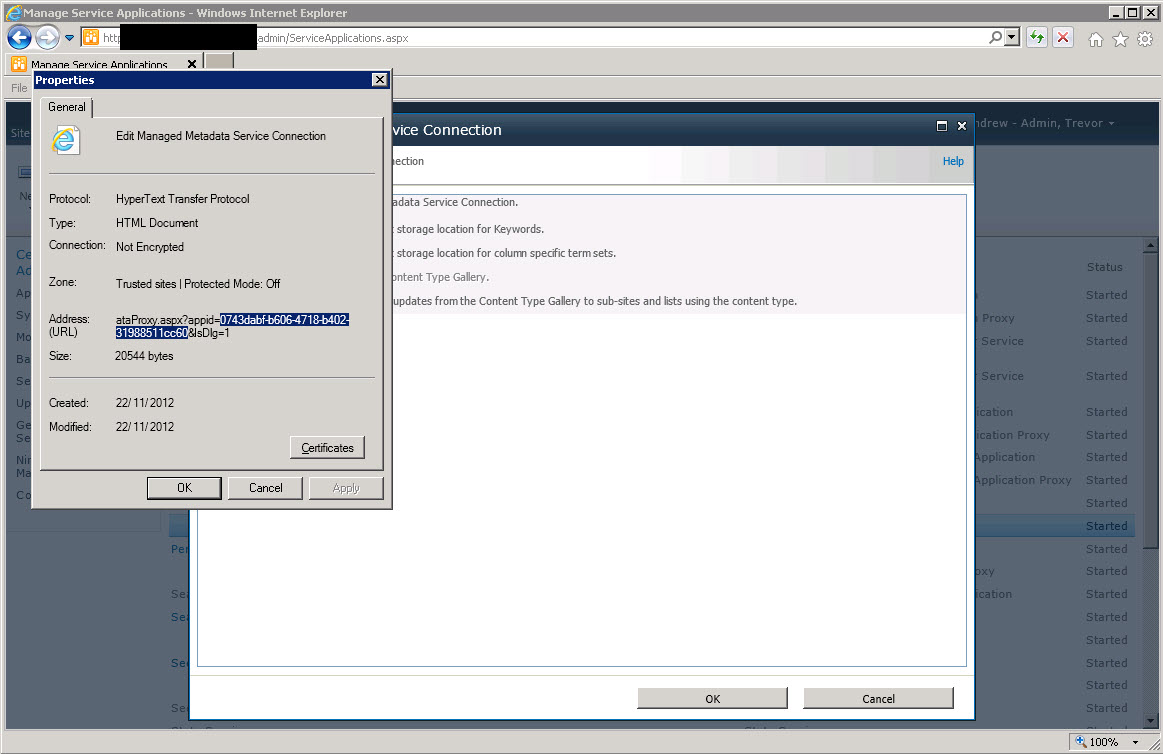Select the General tab in Properties
The width and height of the screenshot is (1163, 754).
pos(67,107)
